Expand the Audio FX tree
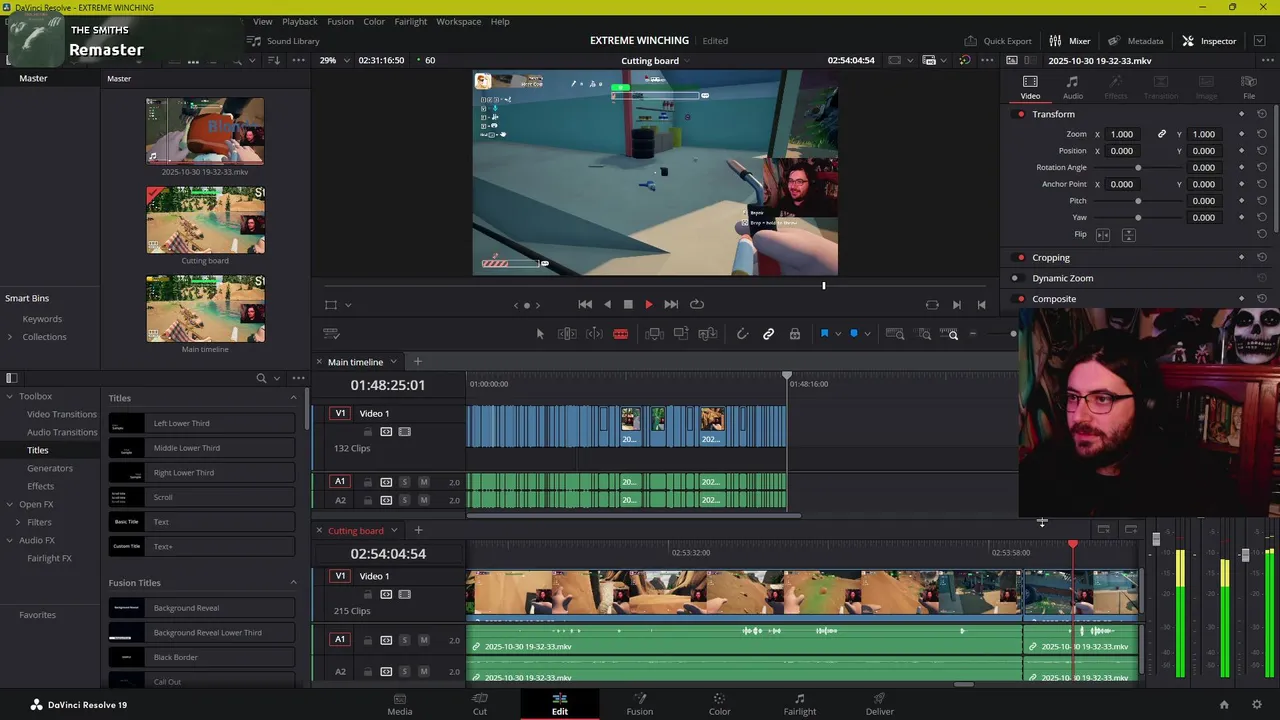1280x720 pixels. point(10,541)
